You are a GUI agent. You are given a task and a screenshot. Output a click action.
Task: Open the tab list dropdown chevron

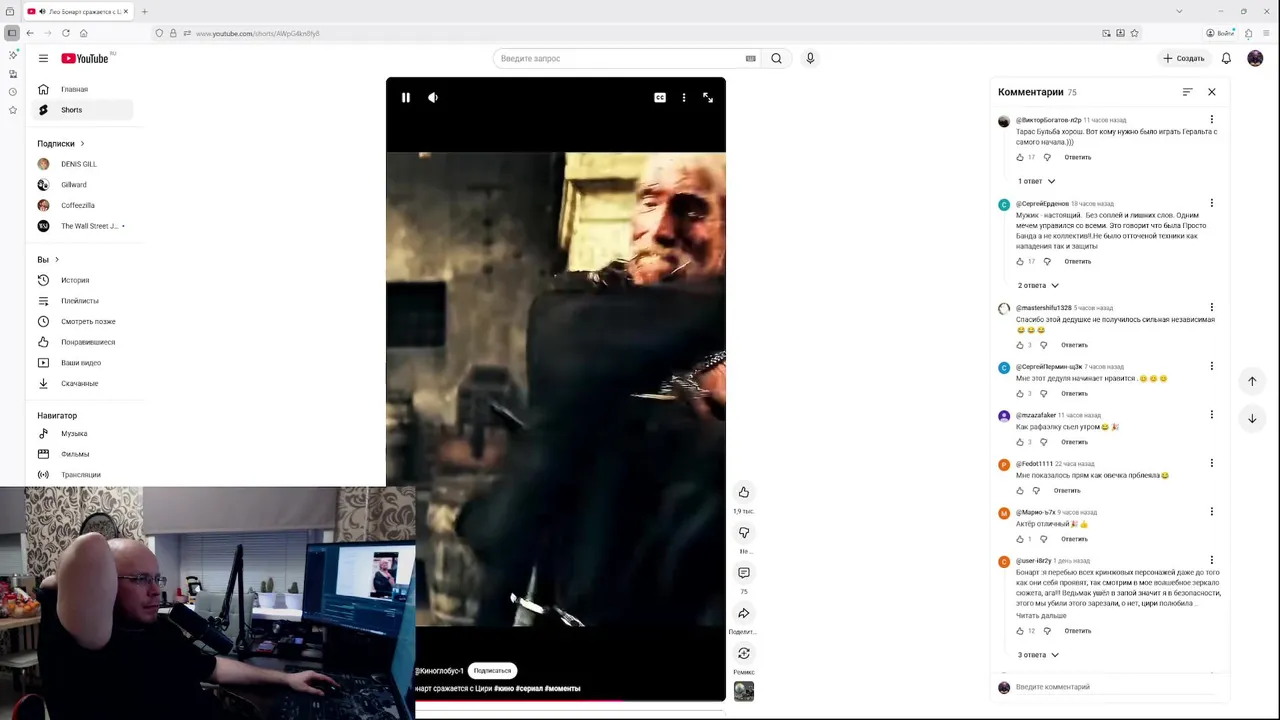coord(1179,11)
